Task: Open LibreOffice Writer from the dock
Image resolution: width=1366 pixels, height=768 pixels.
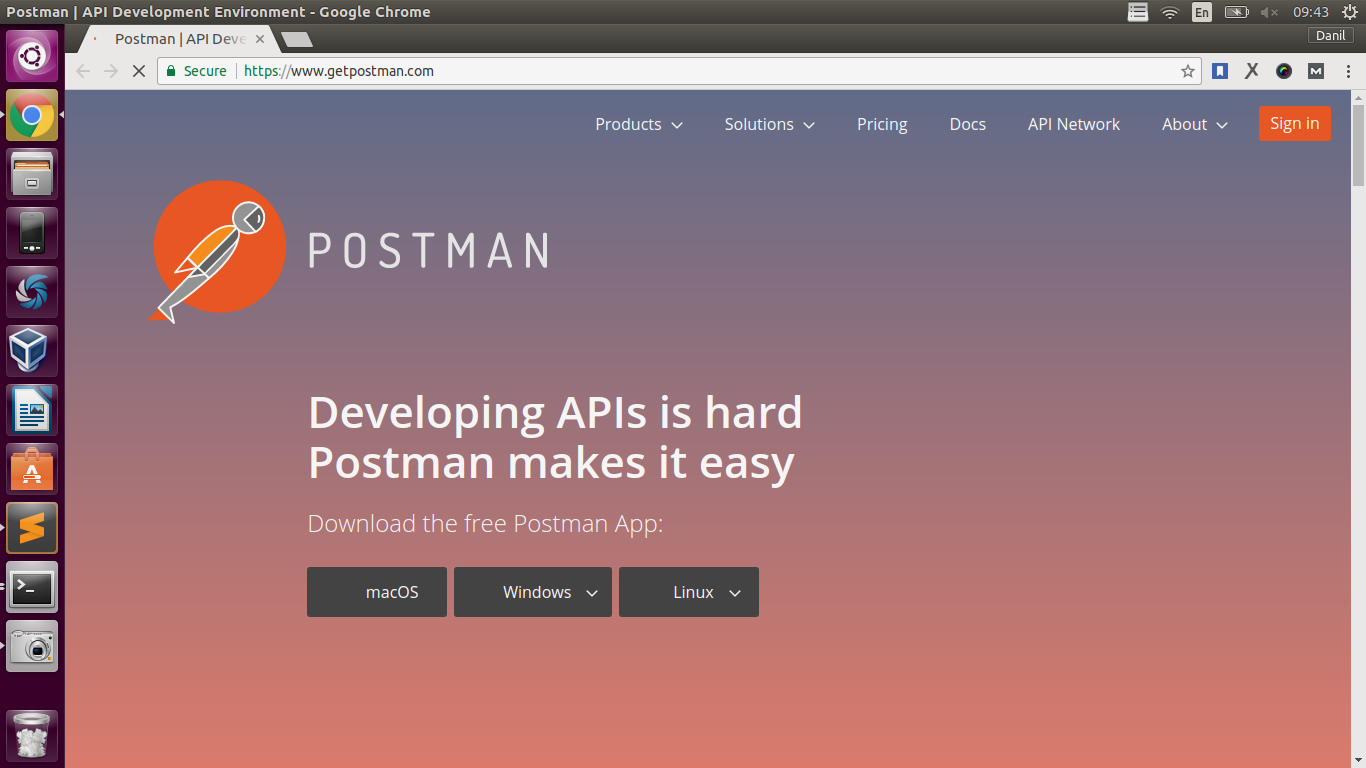Action: tap(31, 409)
